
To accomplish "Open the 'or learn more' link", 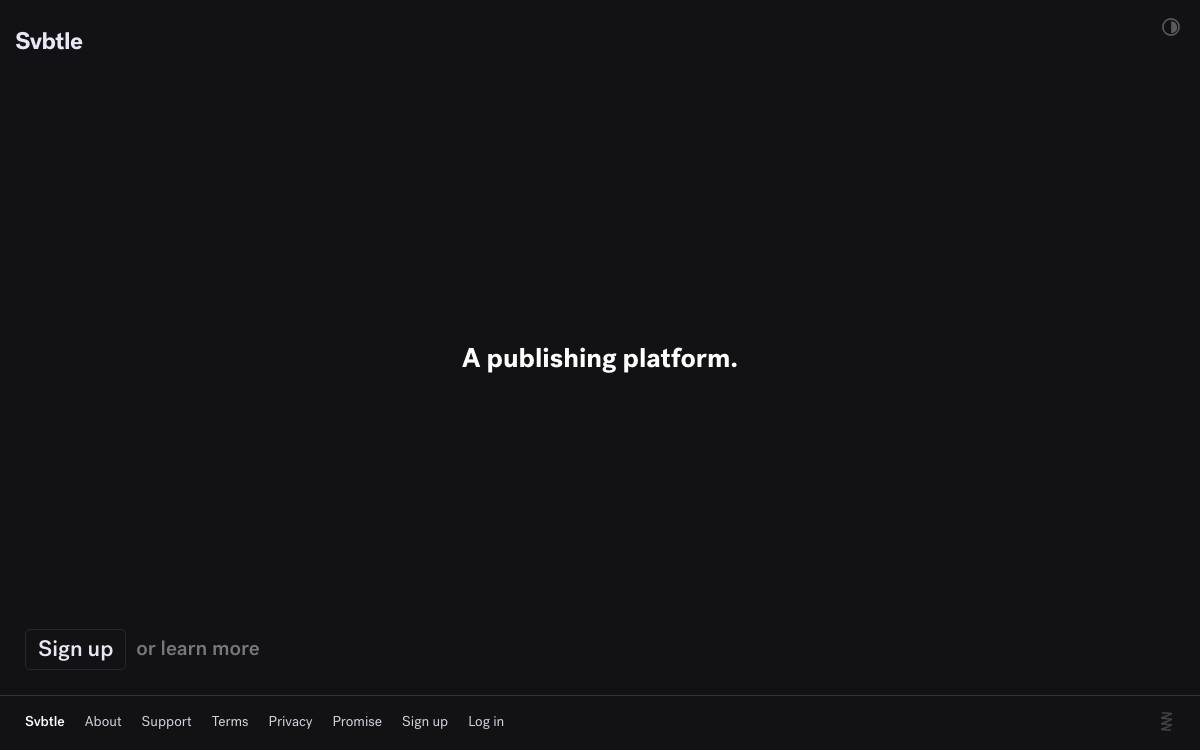I will [198, 649].
